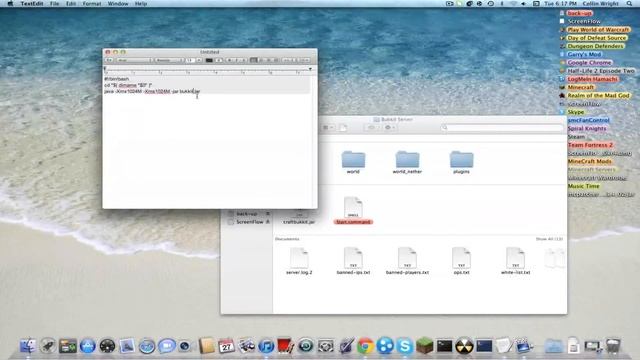Open the typeface style dropdown in TextEdit
640x360 pixels.
169,60
